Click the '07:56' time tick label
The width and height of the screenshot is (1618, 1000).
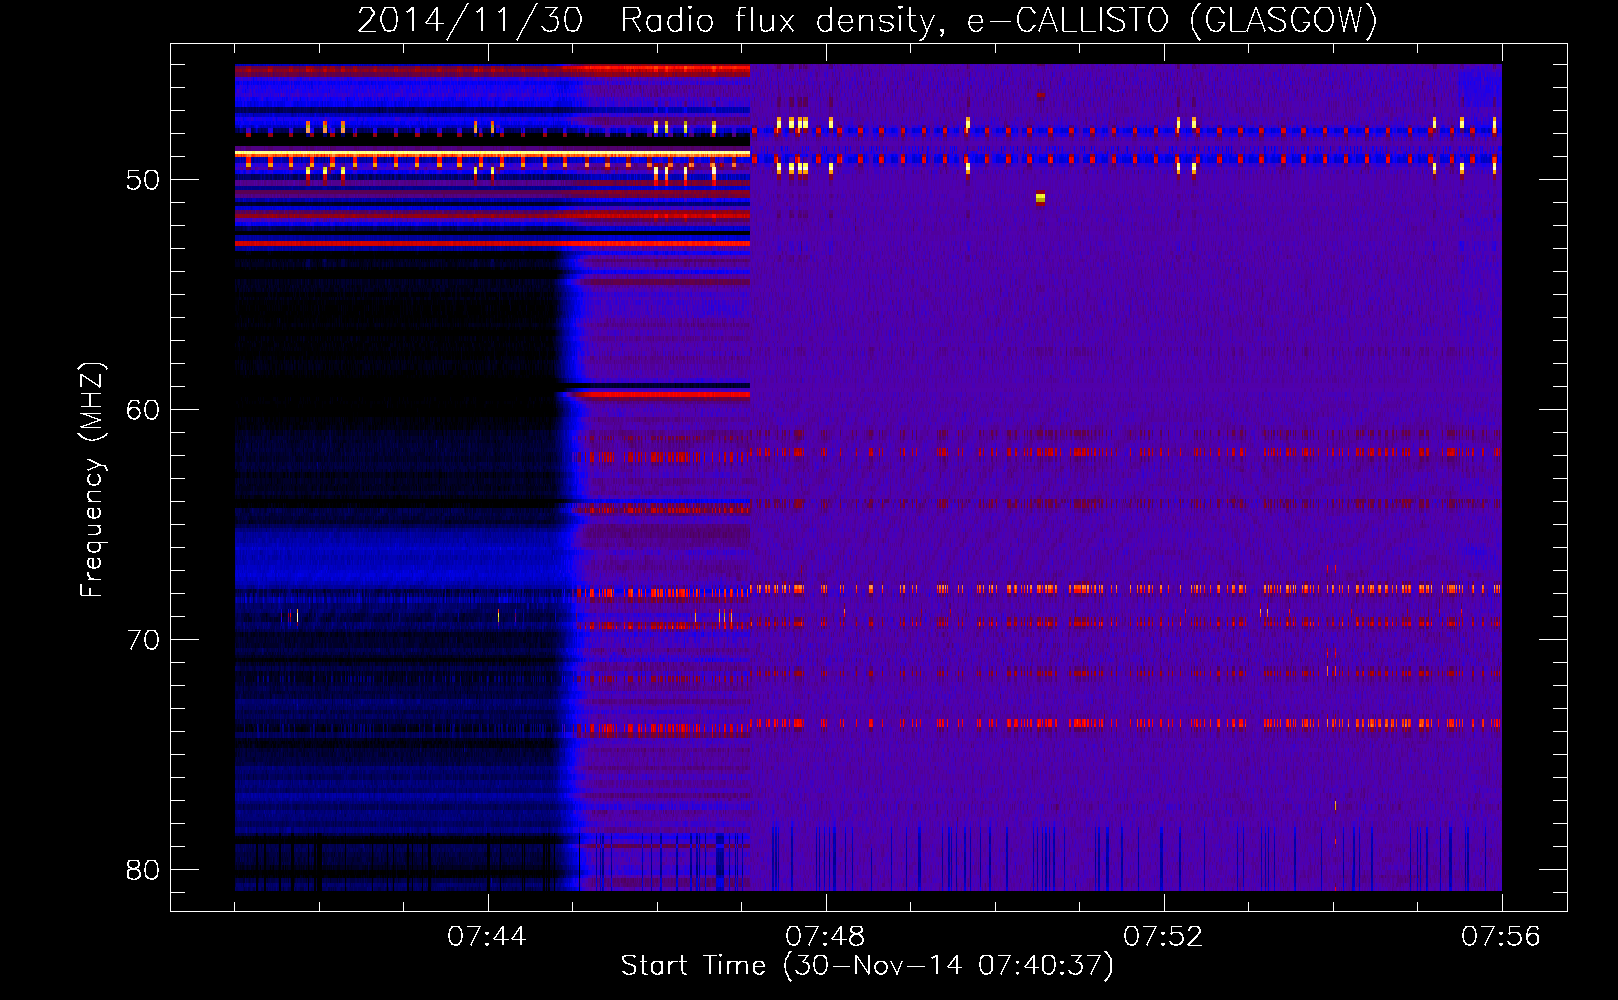click(1501, 937)
